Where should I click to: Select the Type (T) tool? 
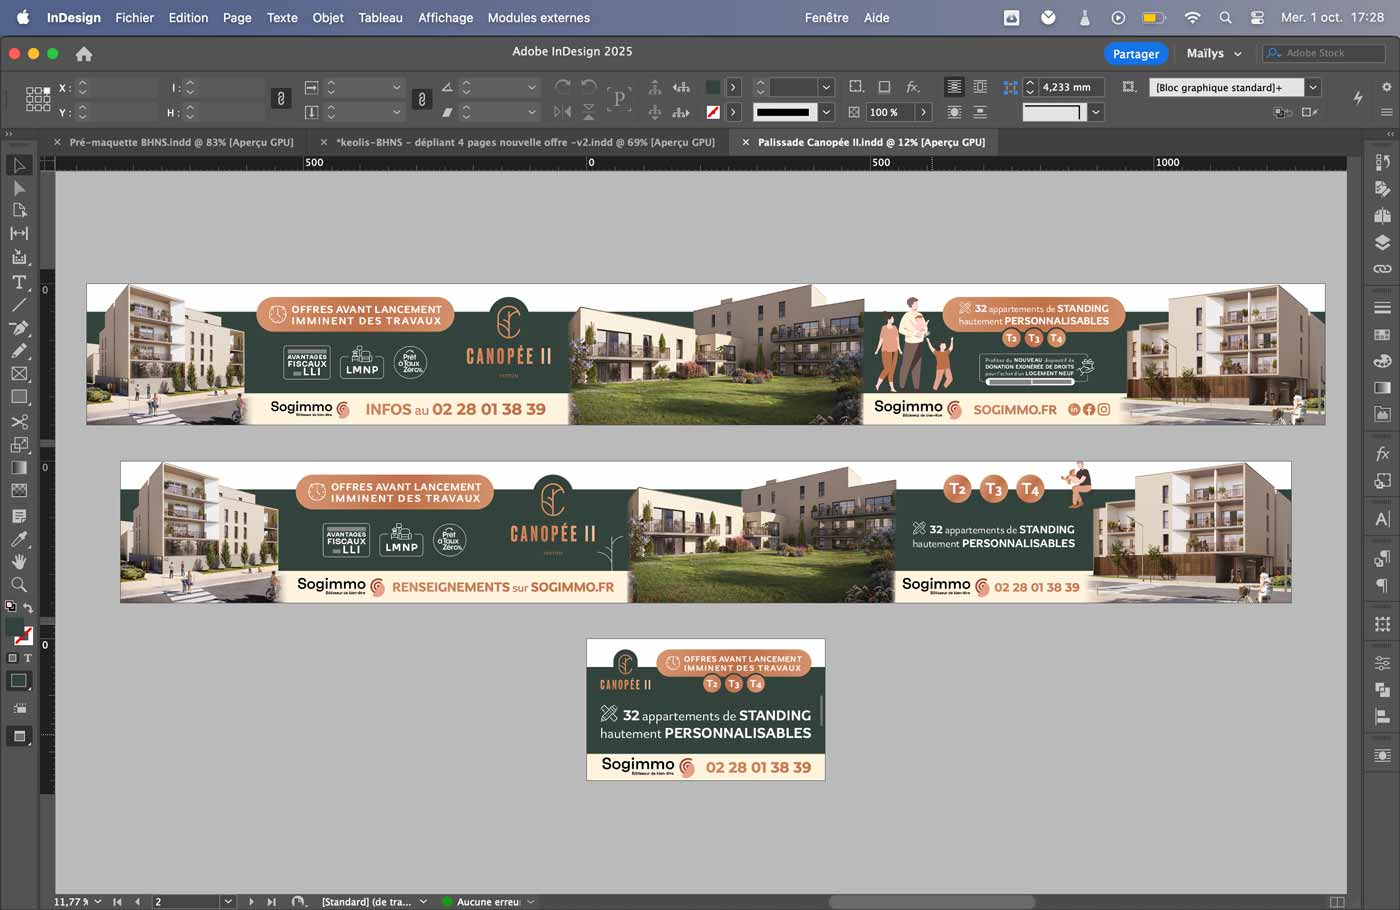(x=19, y=282)
